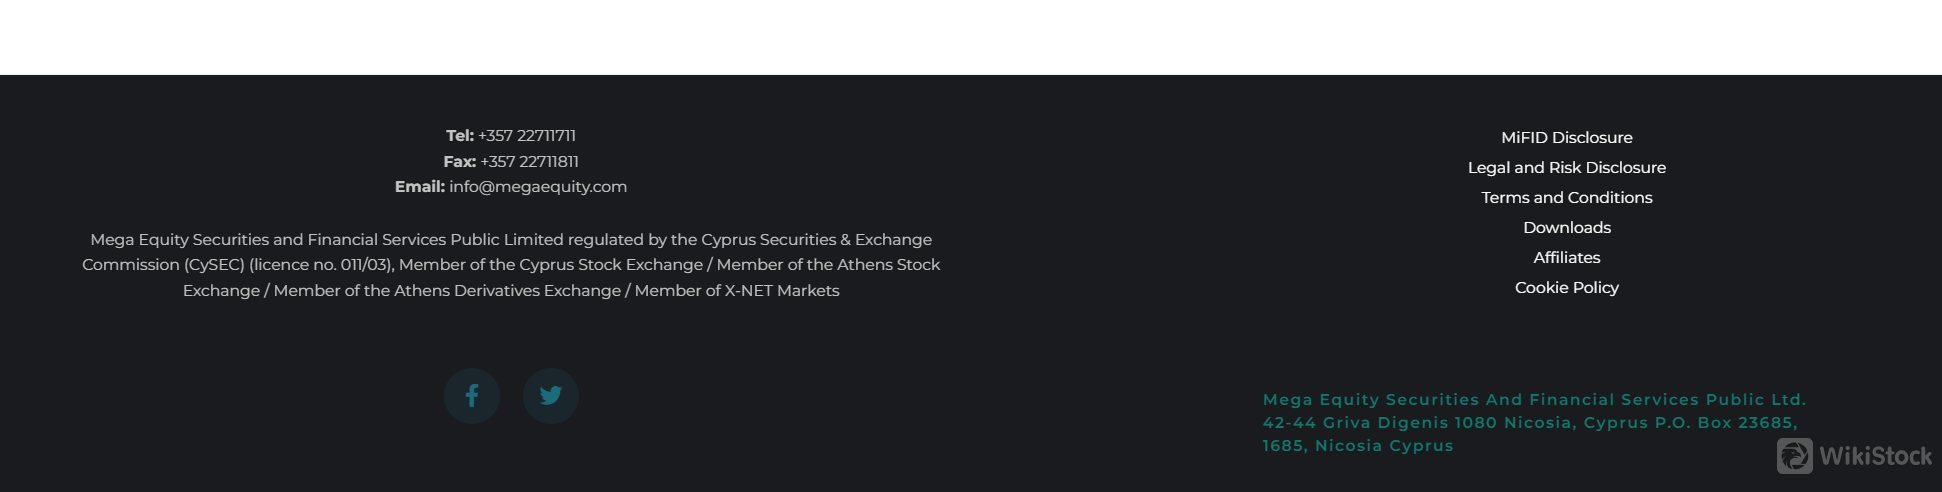
Task: Click the info@megaequity.com email address
Action: tap(538, 187)
